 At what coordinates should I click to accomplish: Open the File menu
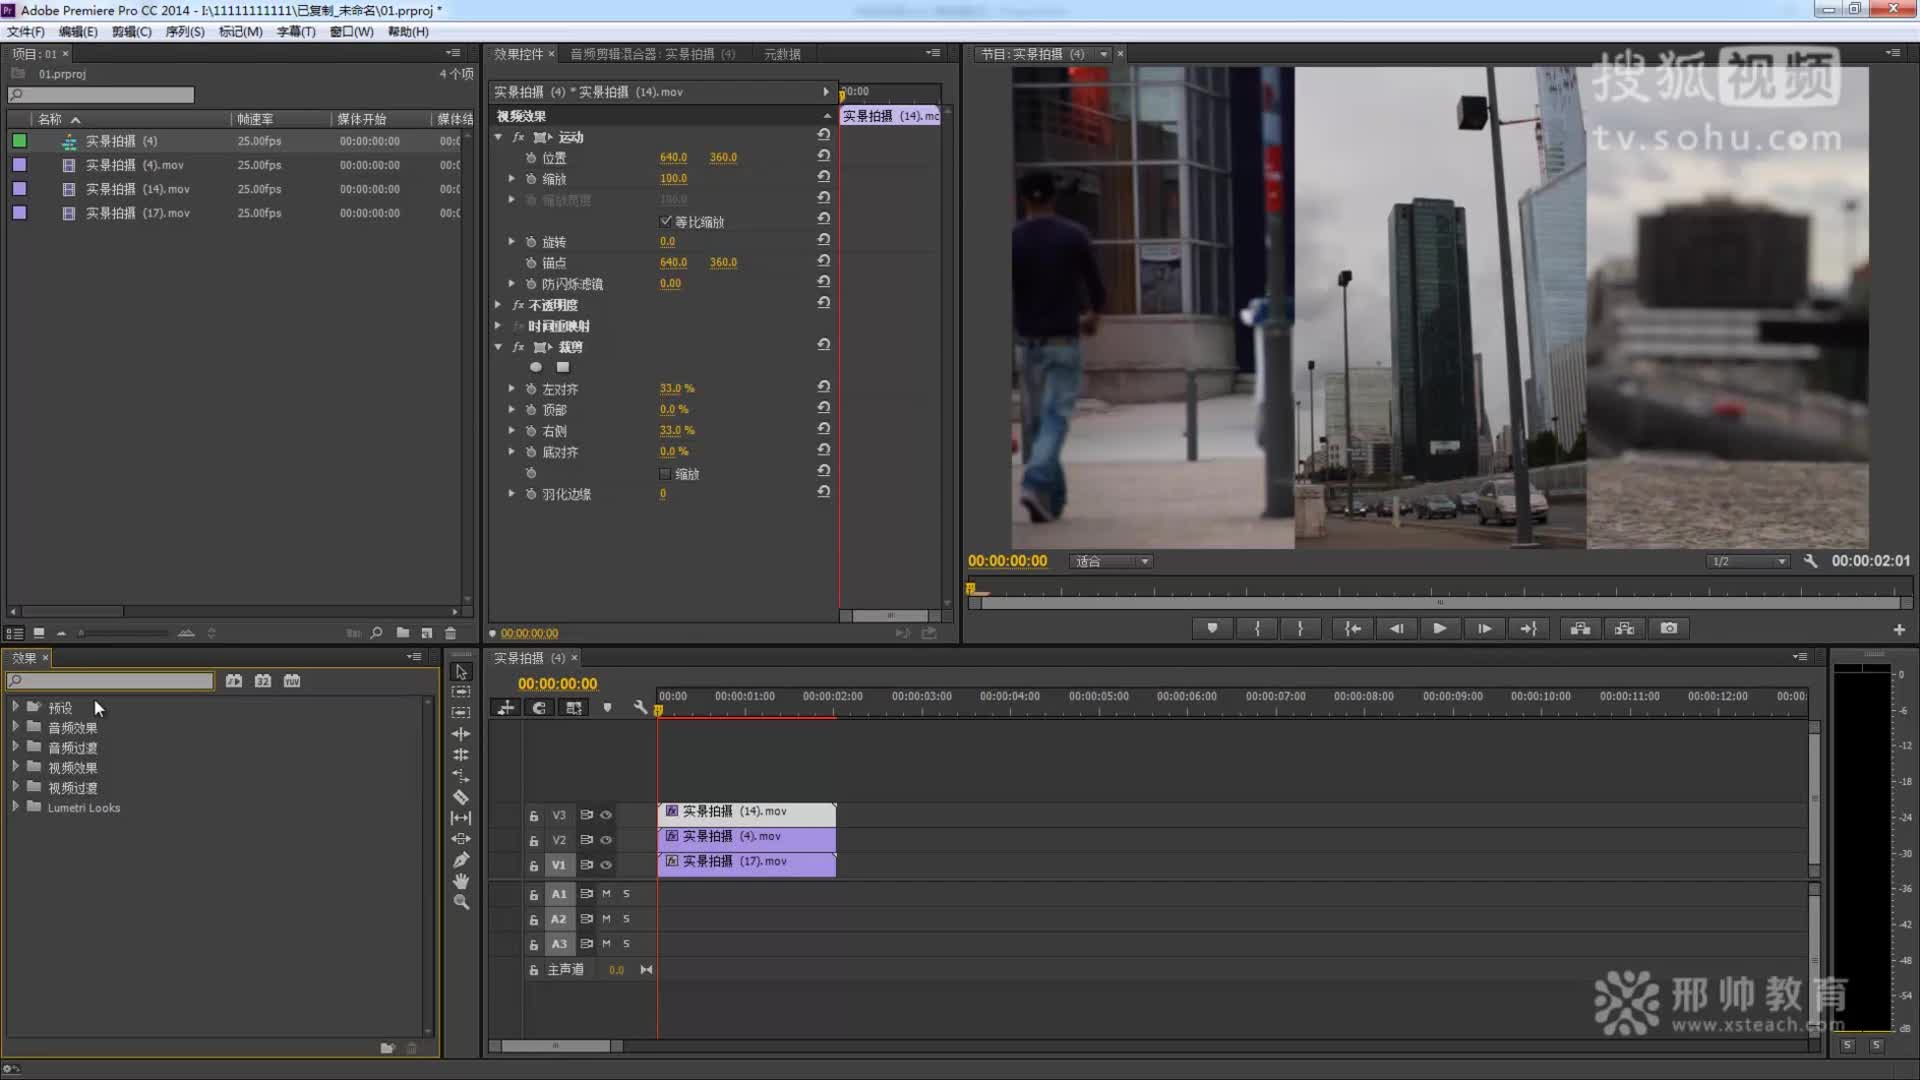click(x=26, y=32)
